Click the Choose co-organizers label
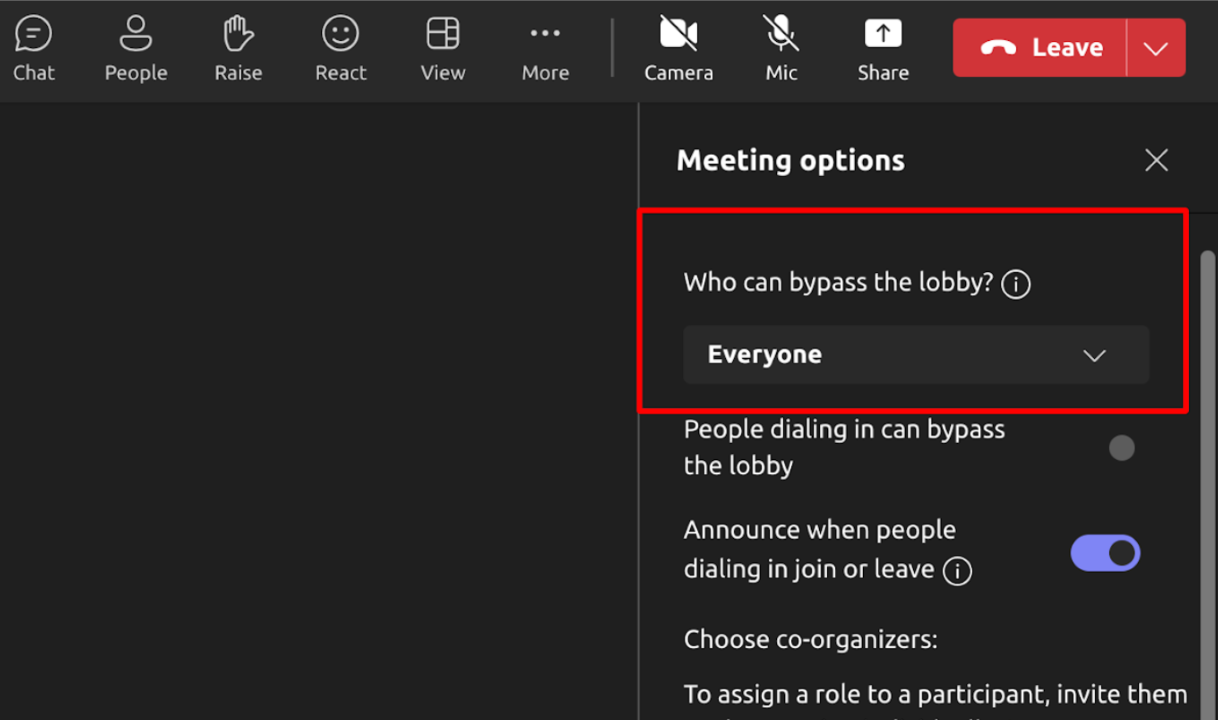 coord(810,639)
